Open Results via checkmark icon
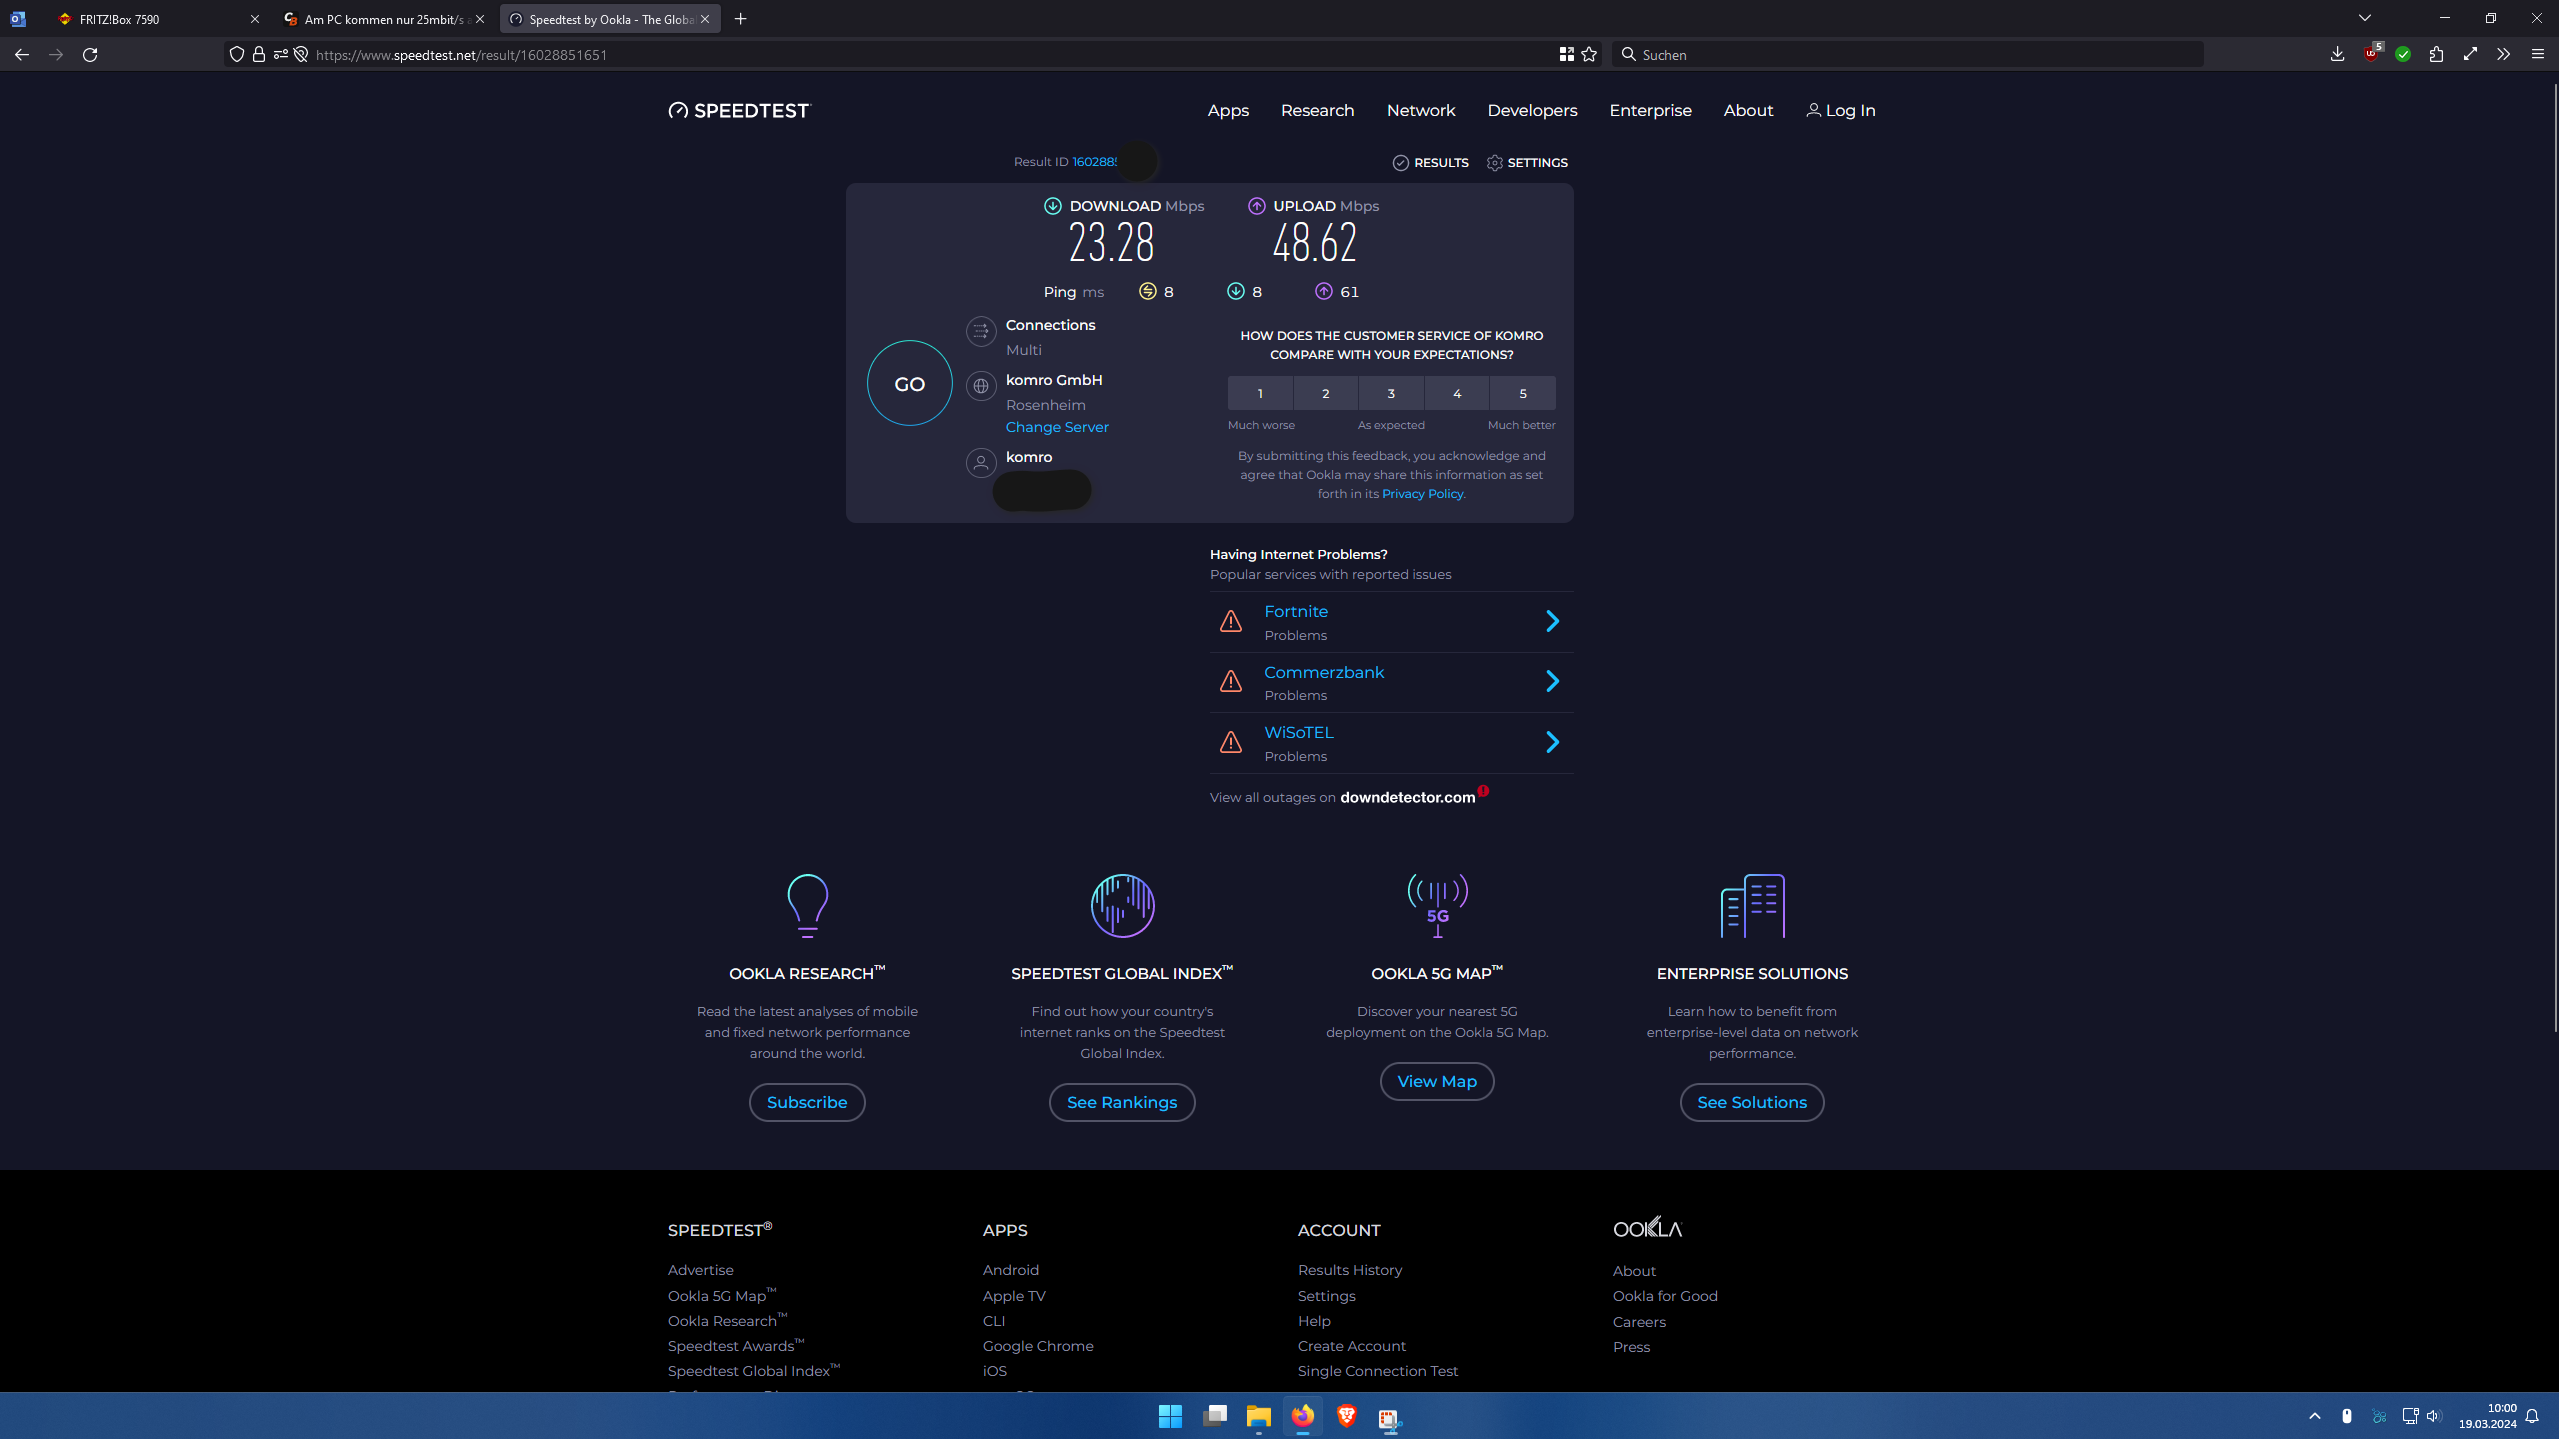 1400,162
